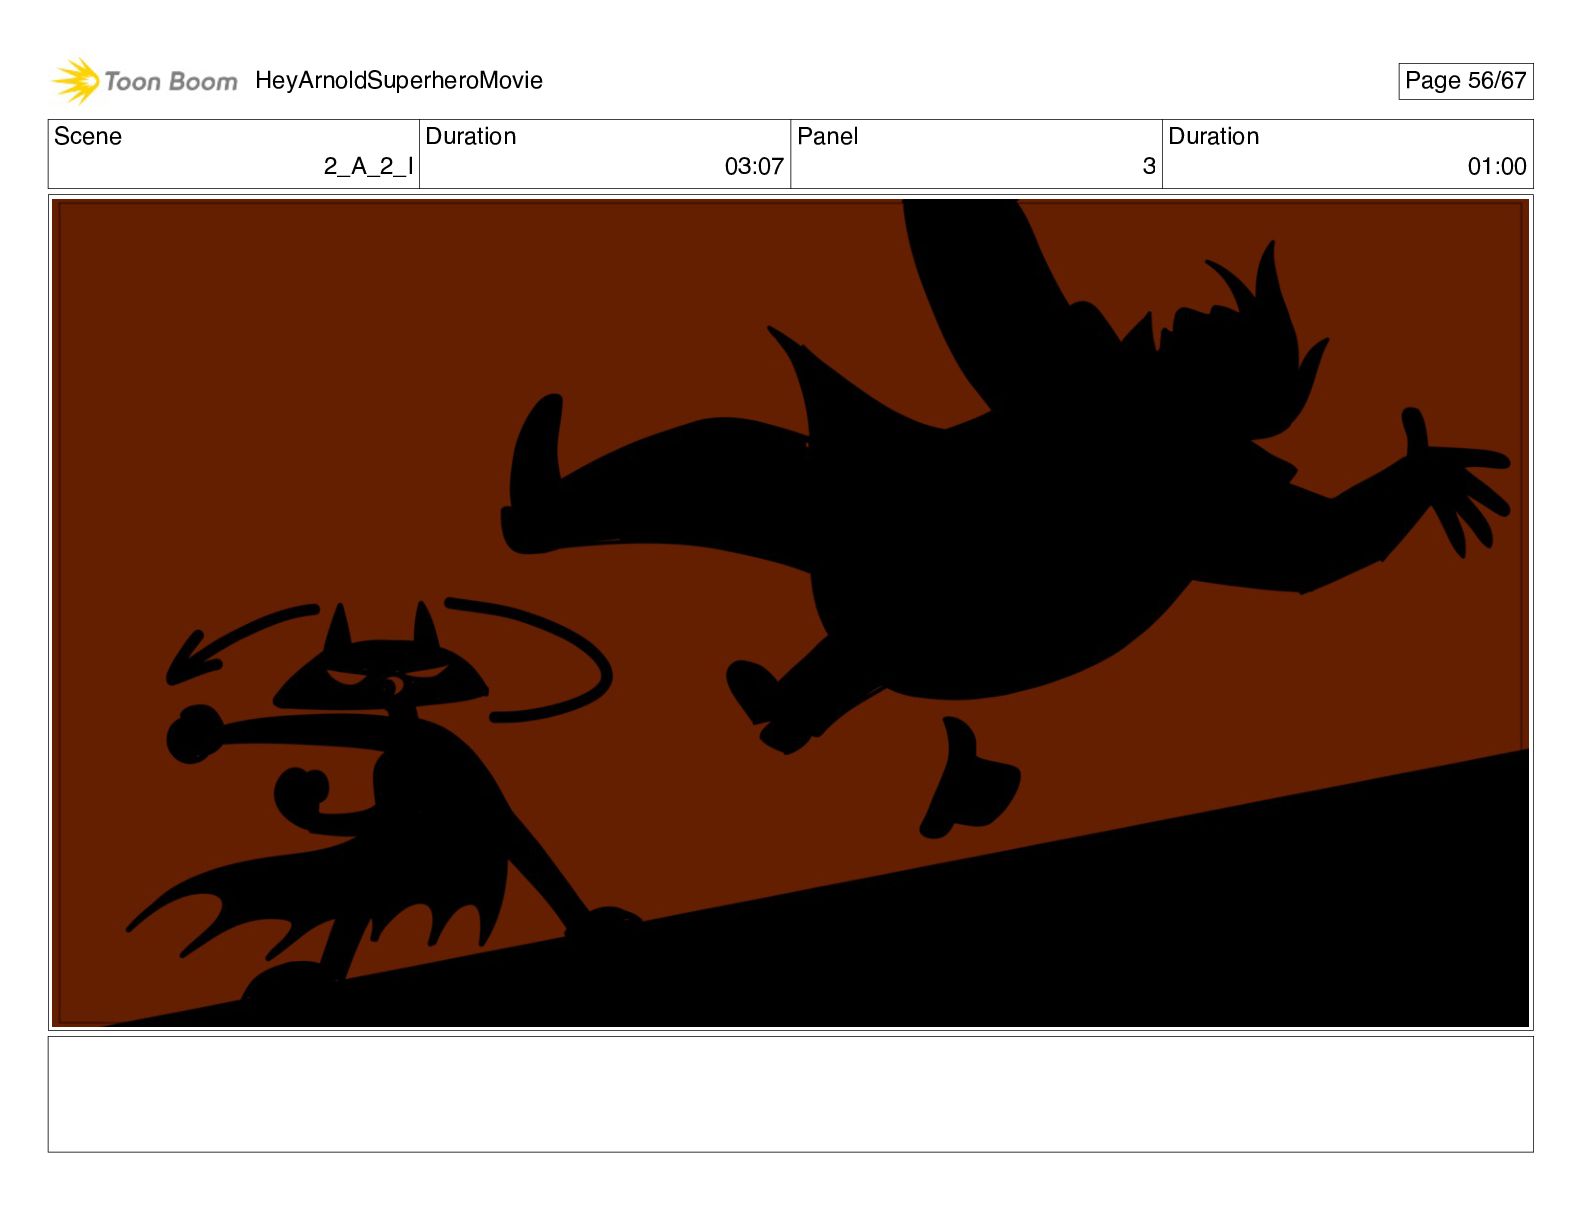Click the panel number 3
This screenshot has height=1224, width=1584.
pos(1149,166)
